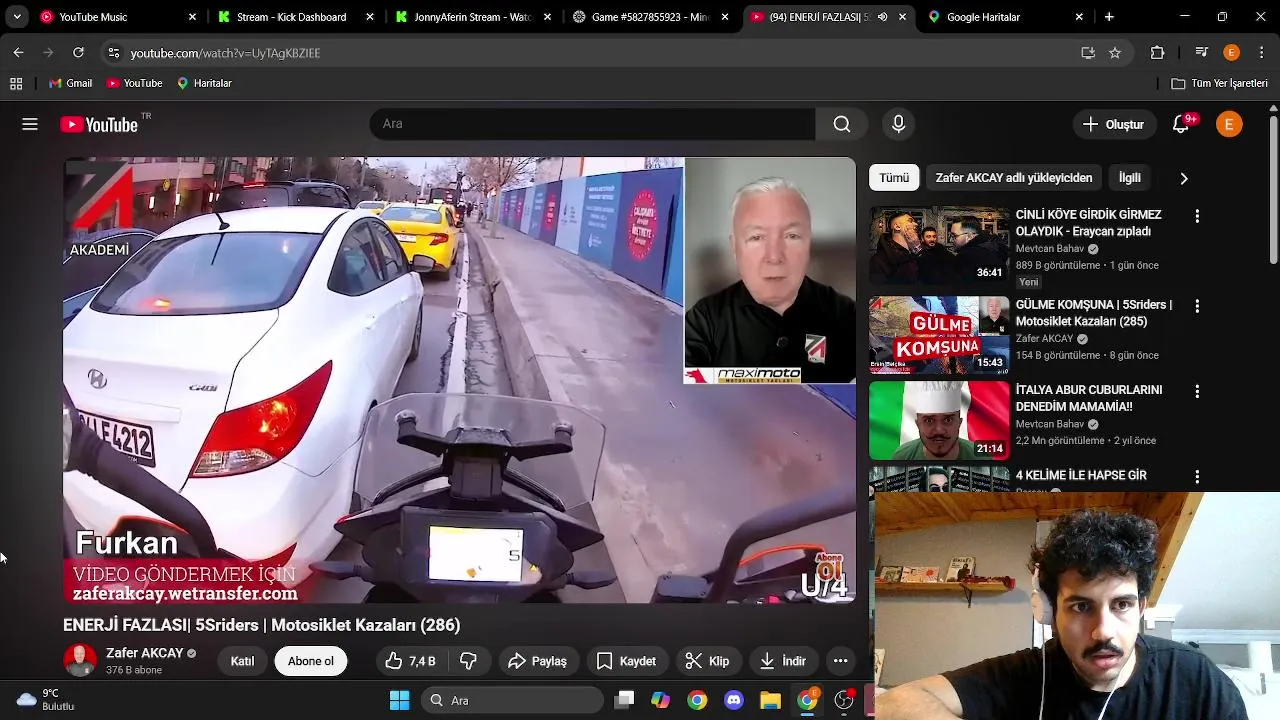
Task: Open Chrome extensions puzzle icon
Action: click(1158, 53)
